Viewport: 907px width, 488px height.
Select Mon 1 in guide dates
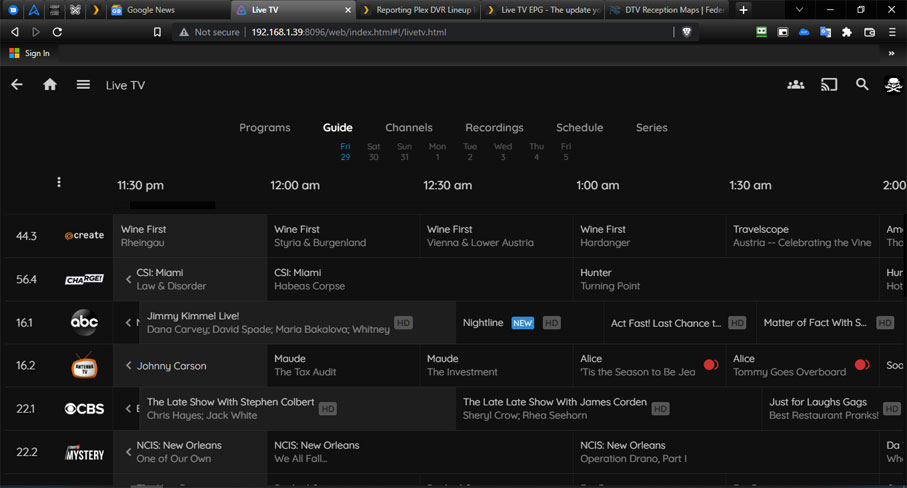pyautogui.click(x=437, y=151)
